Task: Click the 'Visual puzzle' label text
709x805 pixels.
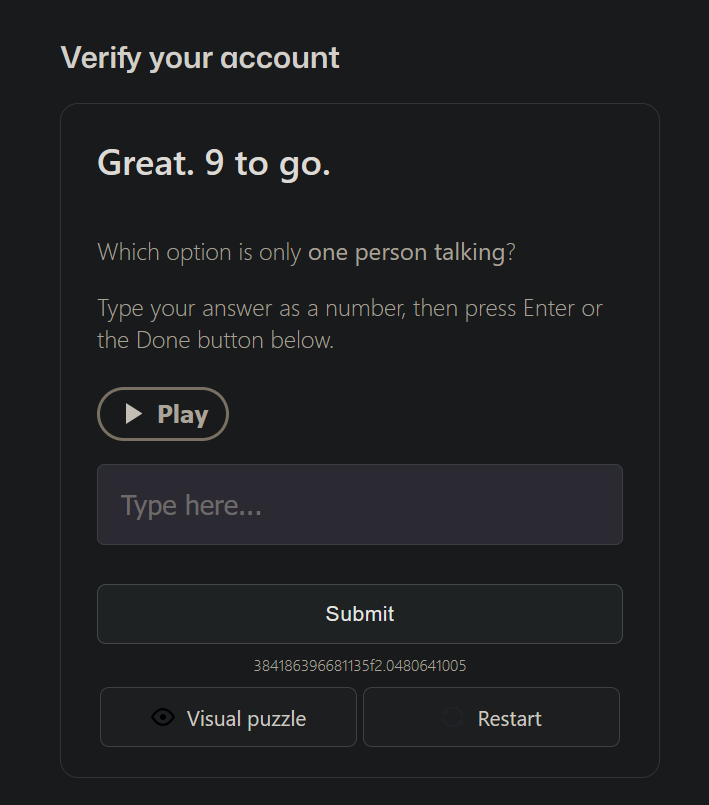Action: (x=246, y=718)
